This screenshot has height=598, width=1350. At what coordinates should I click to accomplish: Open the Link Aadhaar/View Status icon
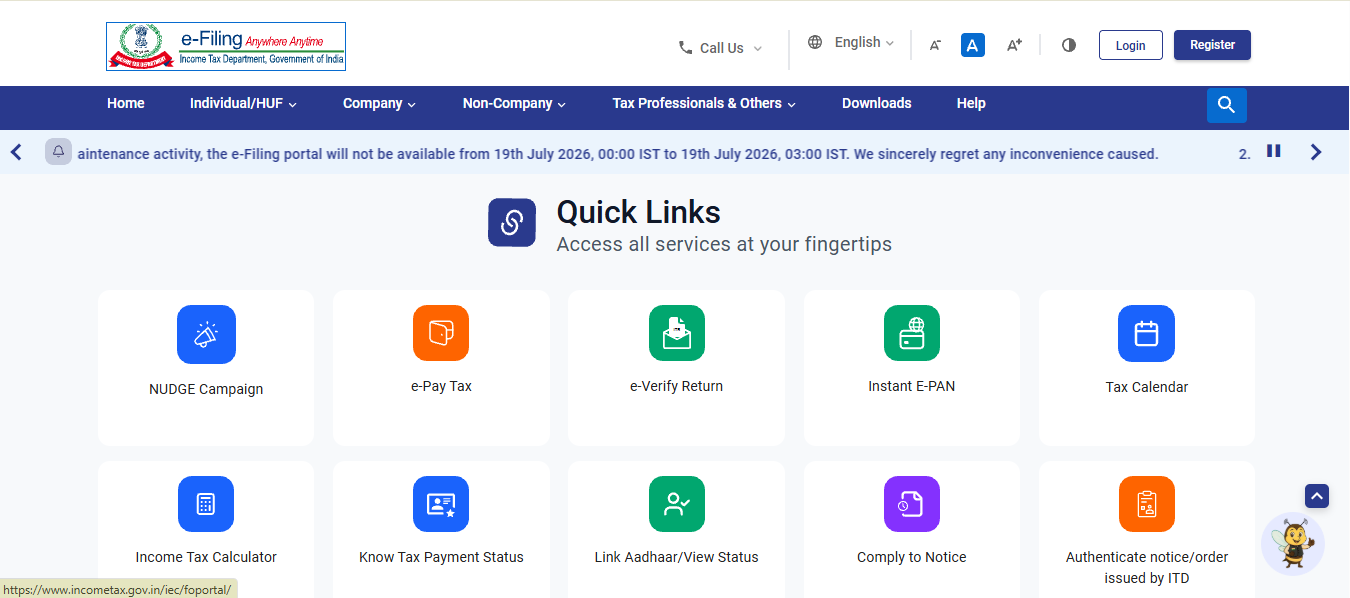[677, 504]
